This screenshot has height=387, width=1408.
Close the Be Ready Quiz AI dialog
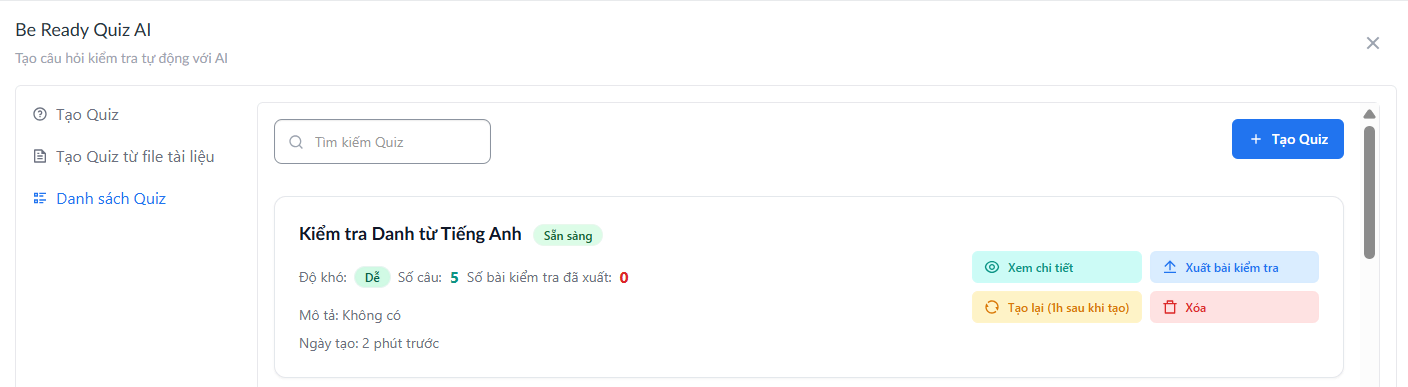point(1373,43)
